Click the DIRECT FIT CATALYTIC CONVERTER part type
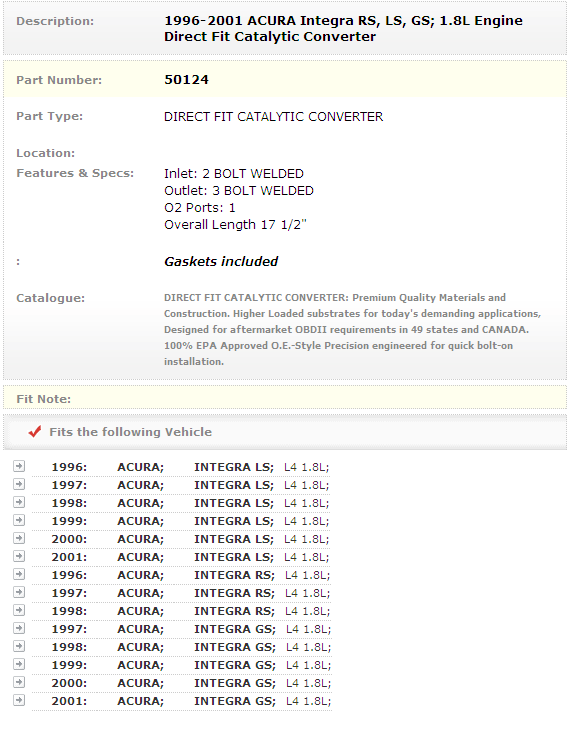 274,117
